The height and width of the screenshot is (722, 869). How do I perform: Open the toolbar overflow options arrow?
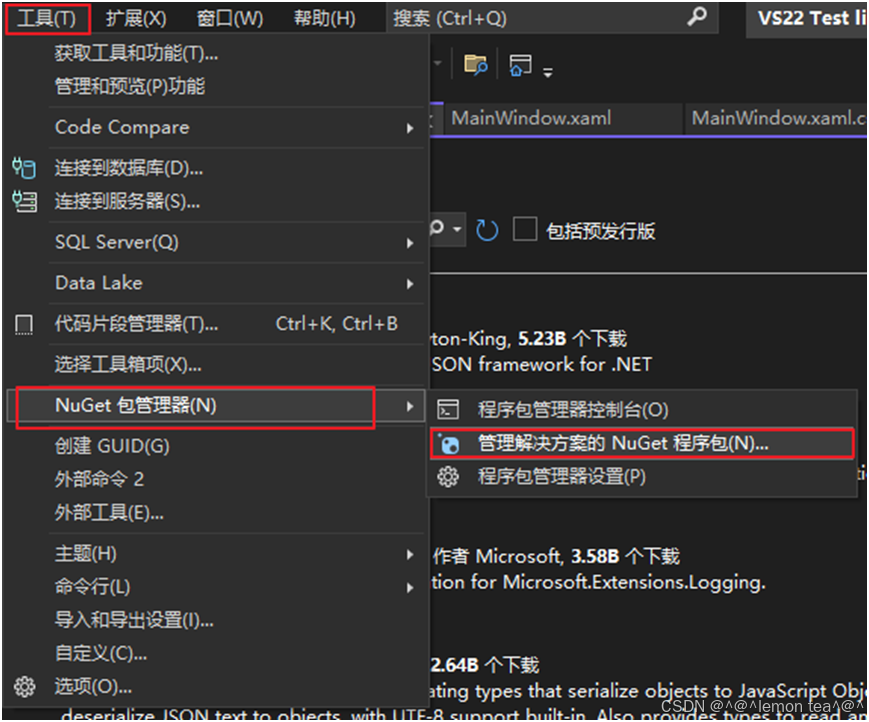click(548, 71)
